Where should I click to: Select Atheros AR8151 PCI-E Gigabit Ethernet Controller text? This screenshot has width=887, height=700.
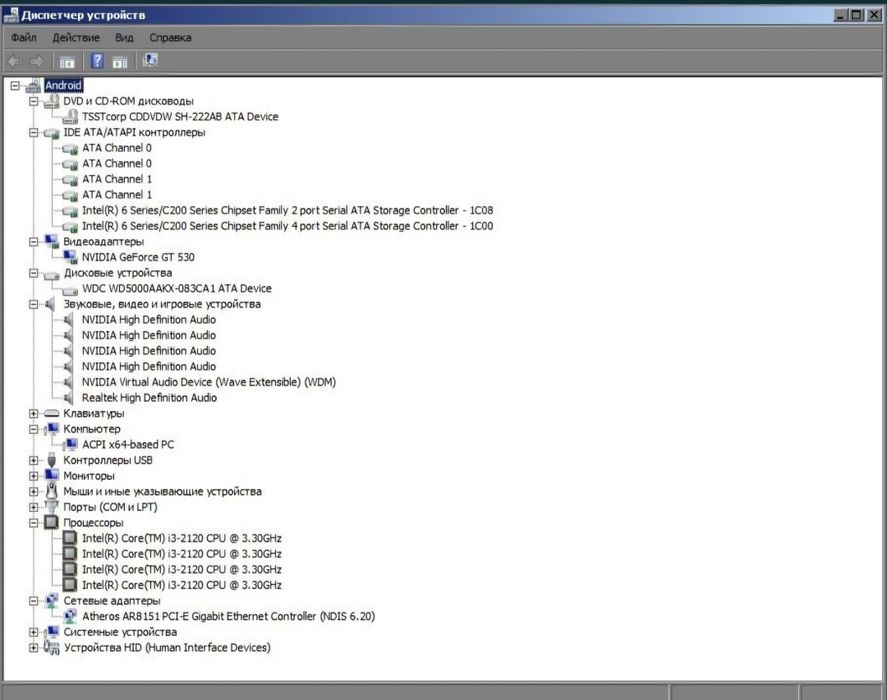pyautogui.click(x=229, y=616)
